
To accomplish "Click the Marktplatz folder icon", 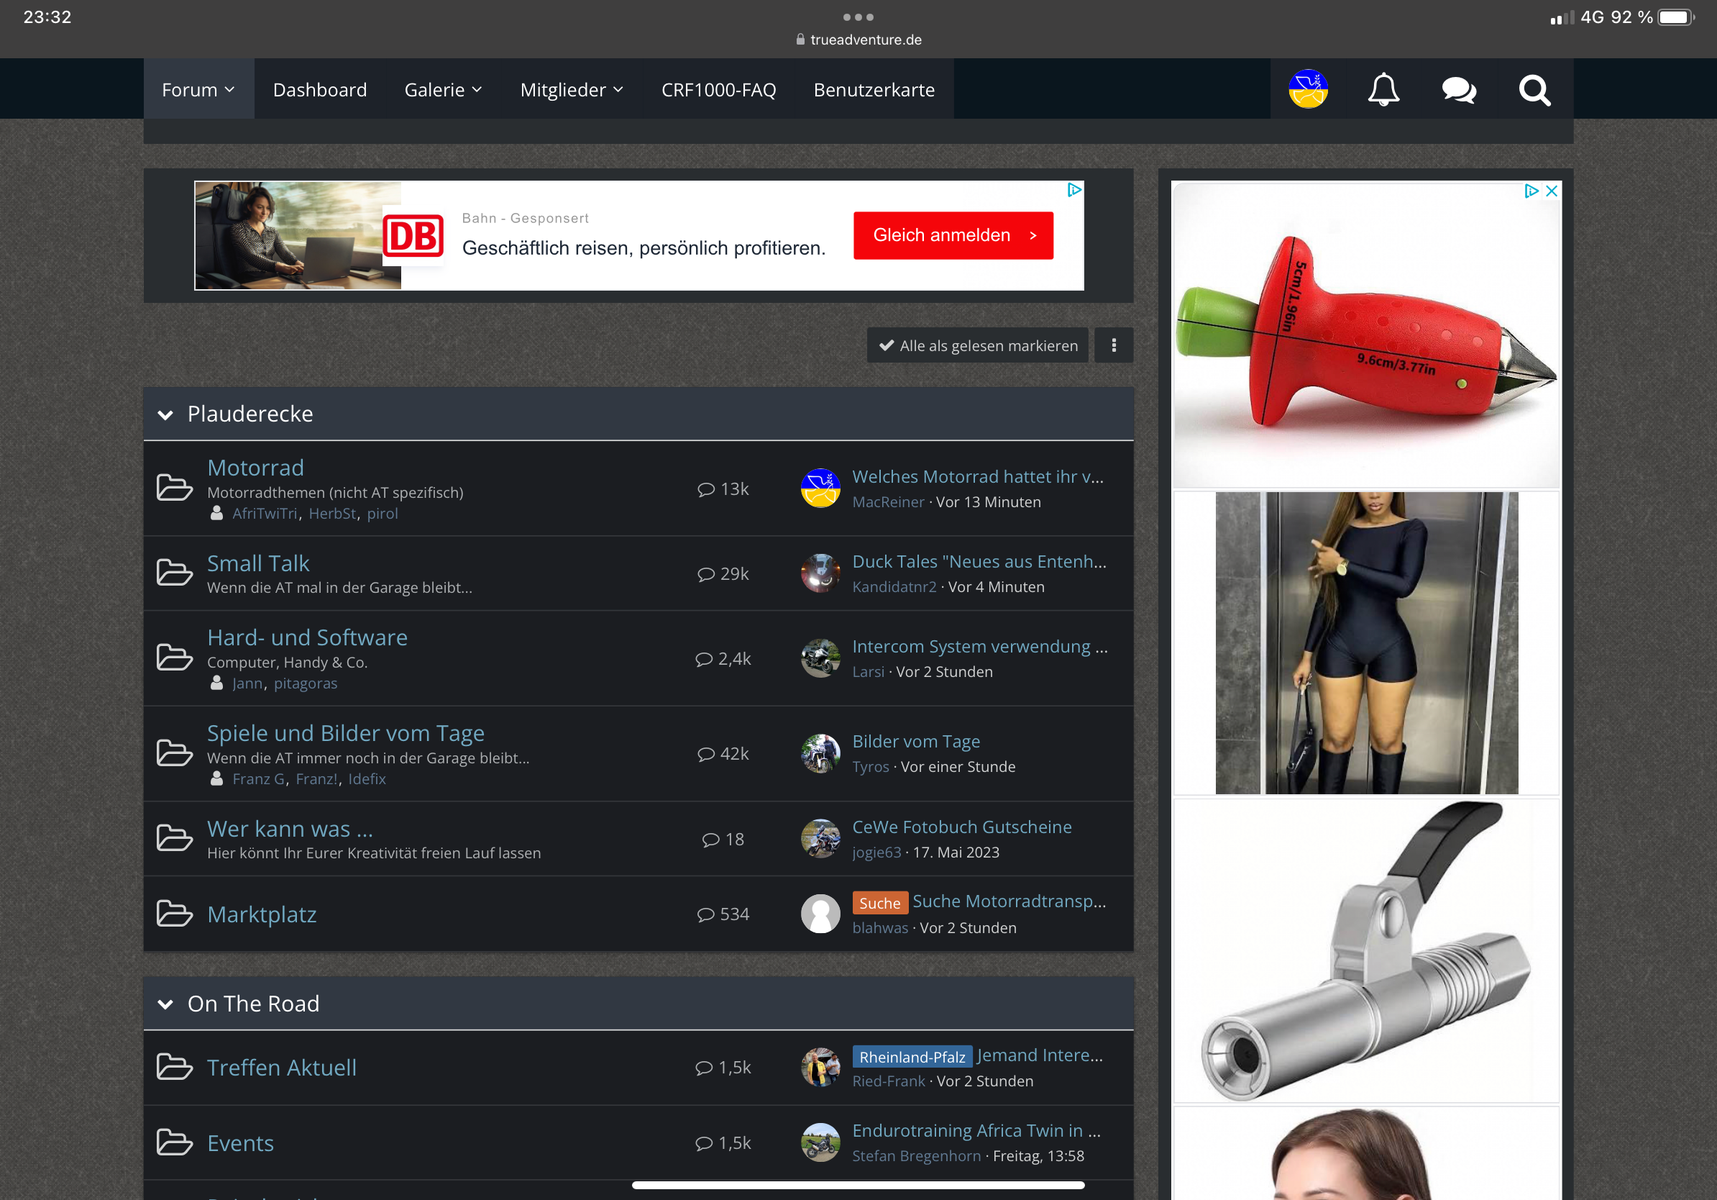I will tap(175, 914).
